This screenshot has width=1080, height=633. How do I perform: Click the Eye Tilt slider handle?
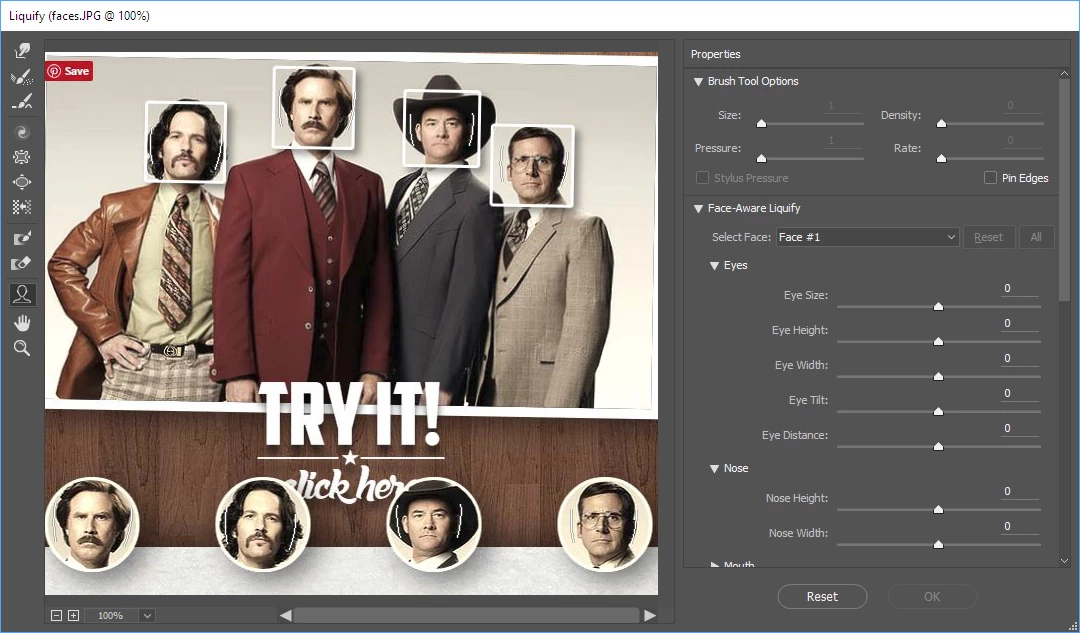(x=938, y=411)
